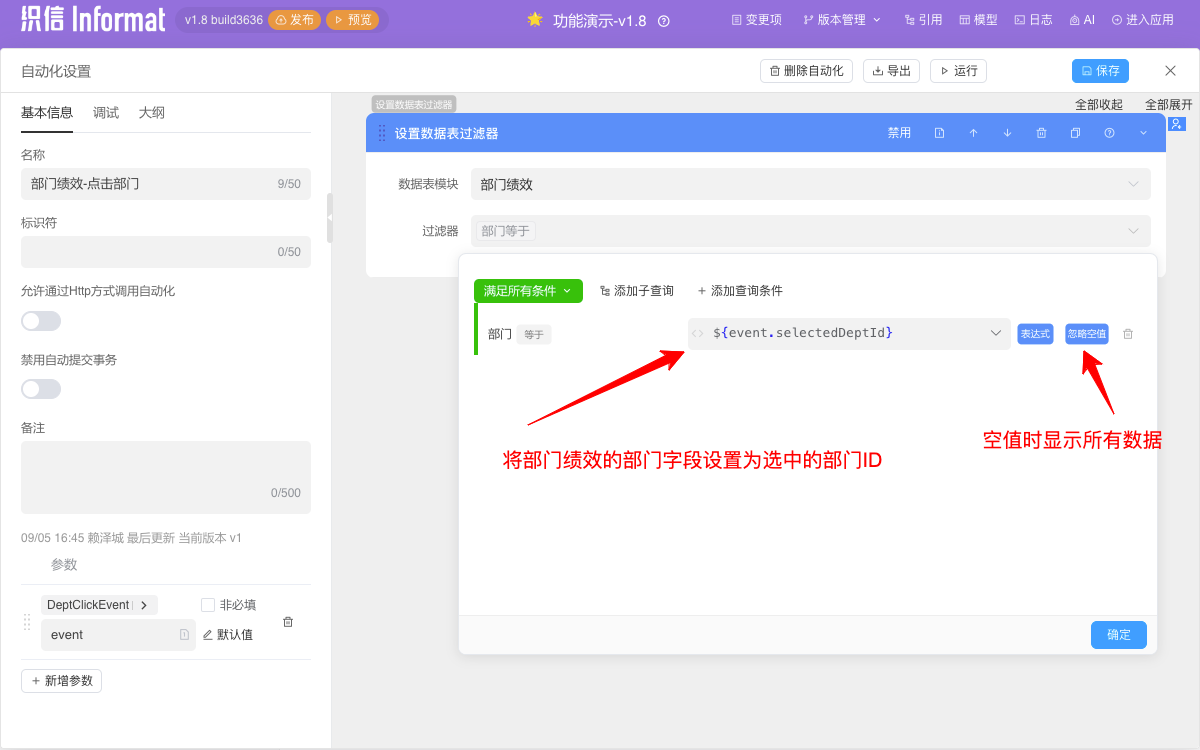This screenshot has width=1200, height=750.
Task: Move the 设置数据表过滤器 node up
Action: pos(974,132)
